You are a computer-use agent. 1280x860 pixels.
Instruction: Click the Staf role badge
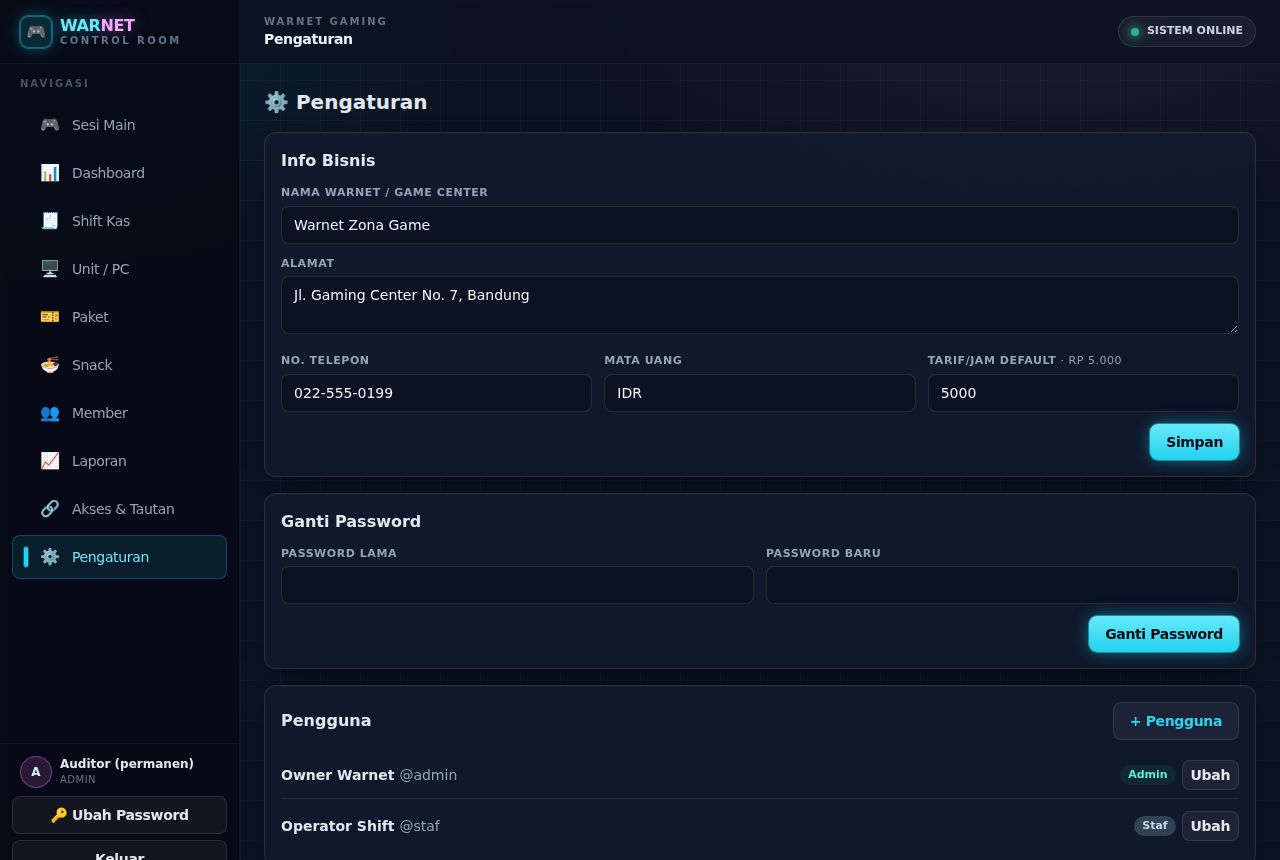click(1155, 826)
